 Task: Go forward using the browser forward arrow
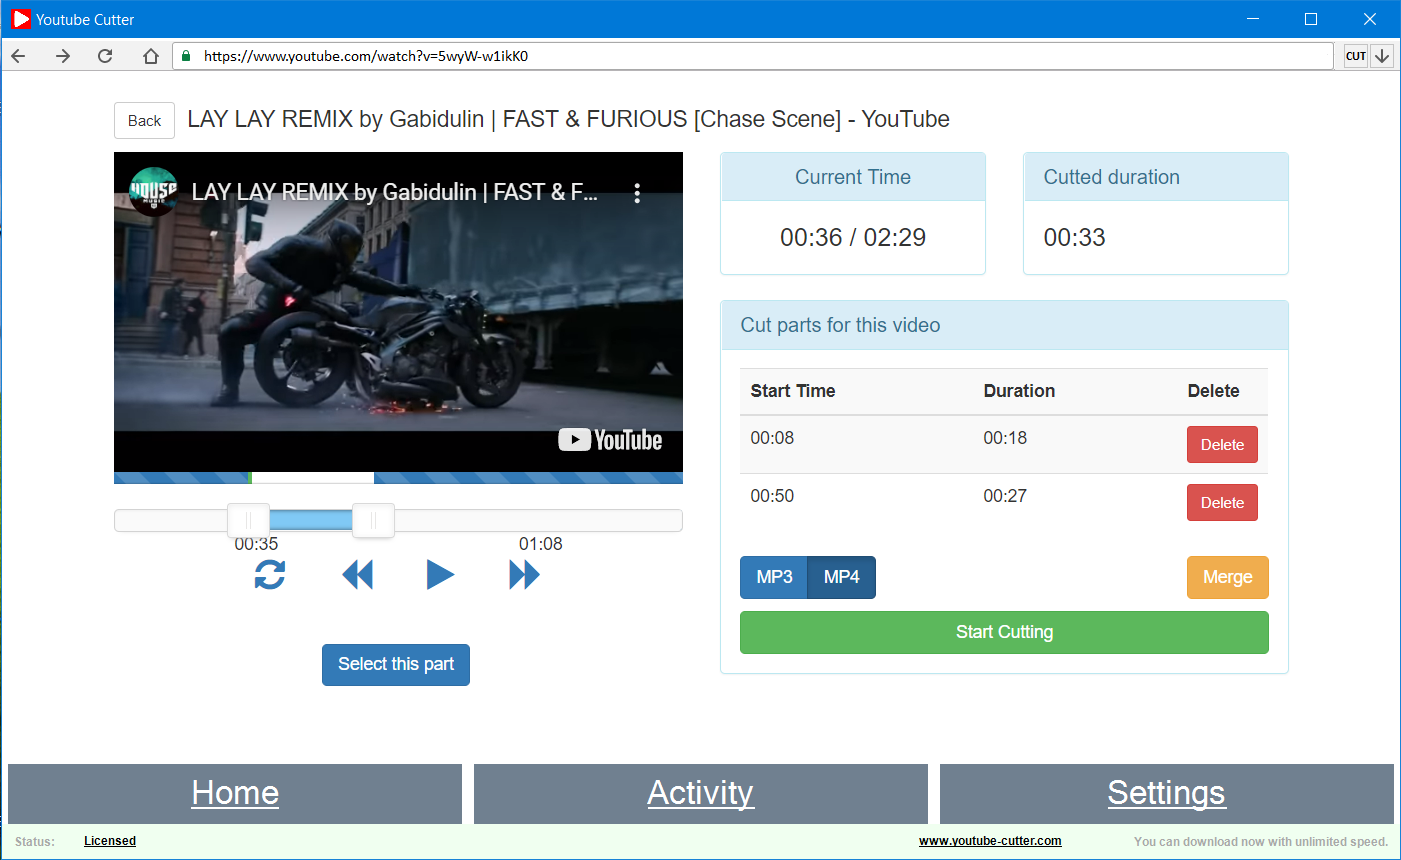(x=63, y=56)
